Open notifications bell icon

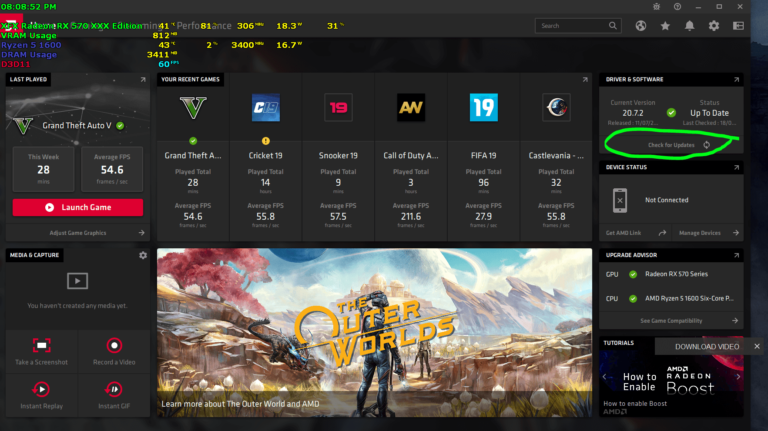tap(690, 25)
